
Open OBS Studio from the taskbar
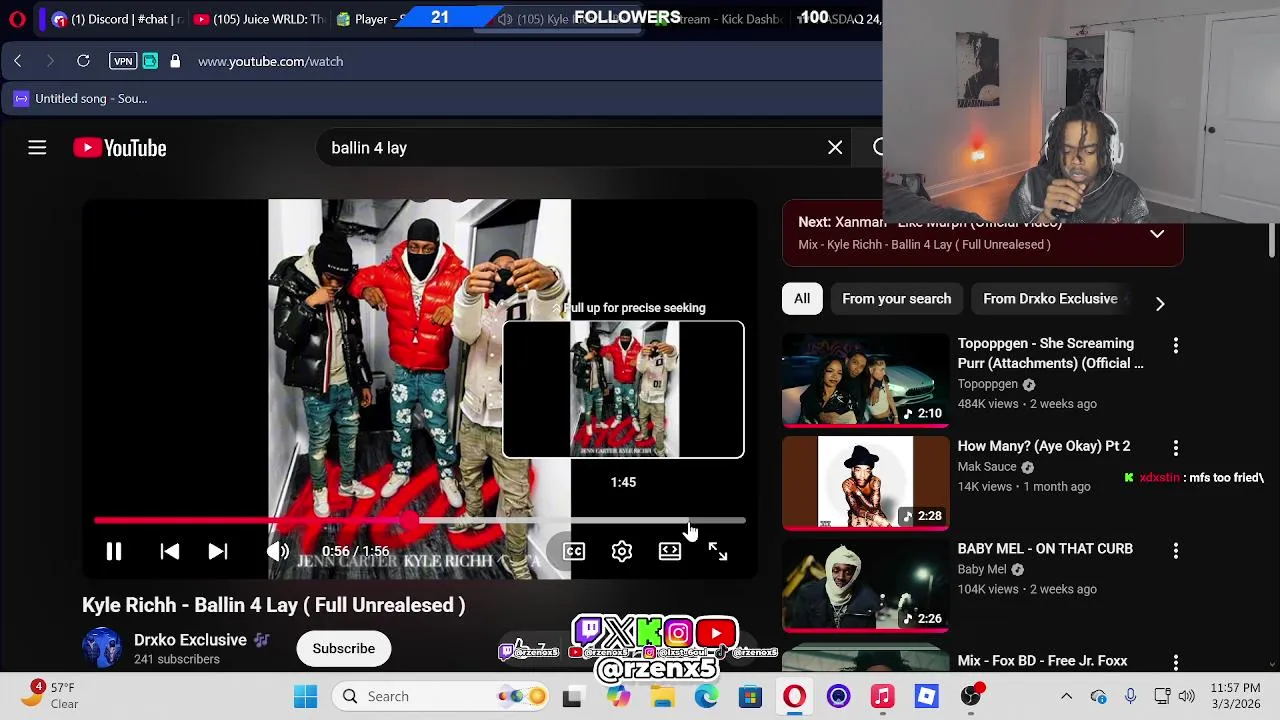coord(971,697)
